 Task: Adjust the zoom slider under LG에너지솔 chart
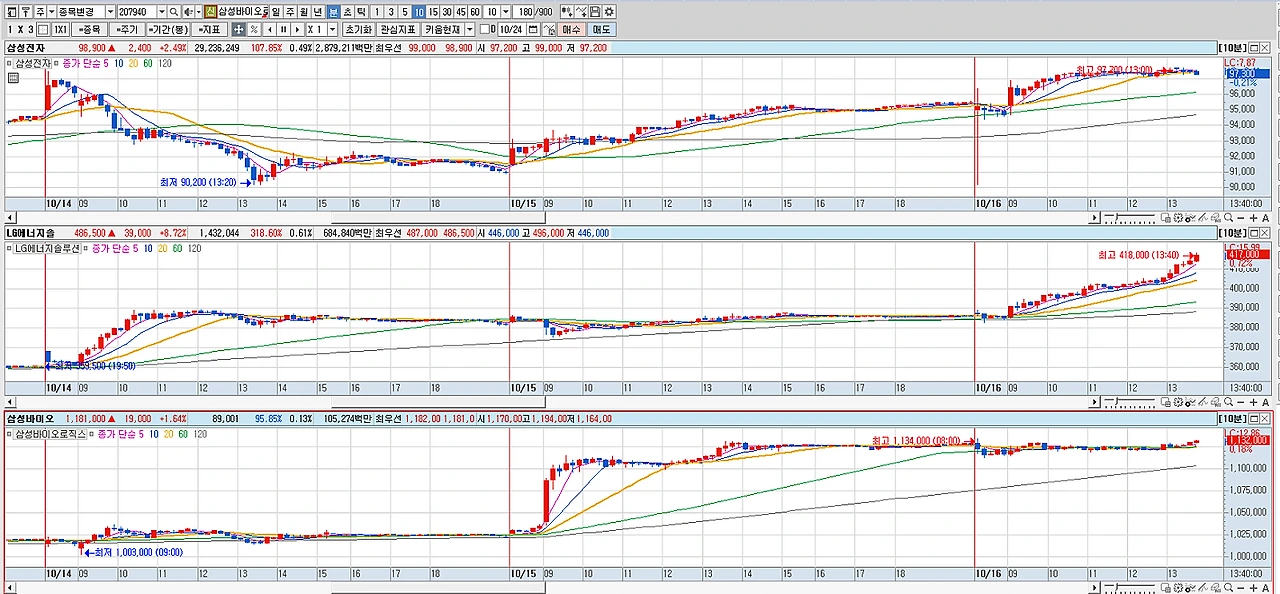1130,401
